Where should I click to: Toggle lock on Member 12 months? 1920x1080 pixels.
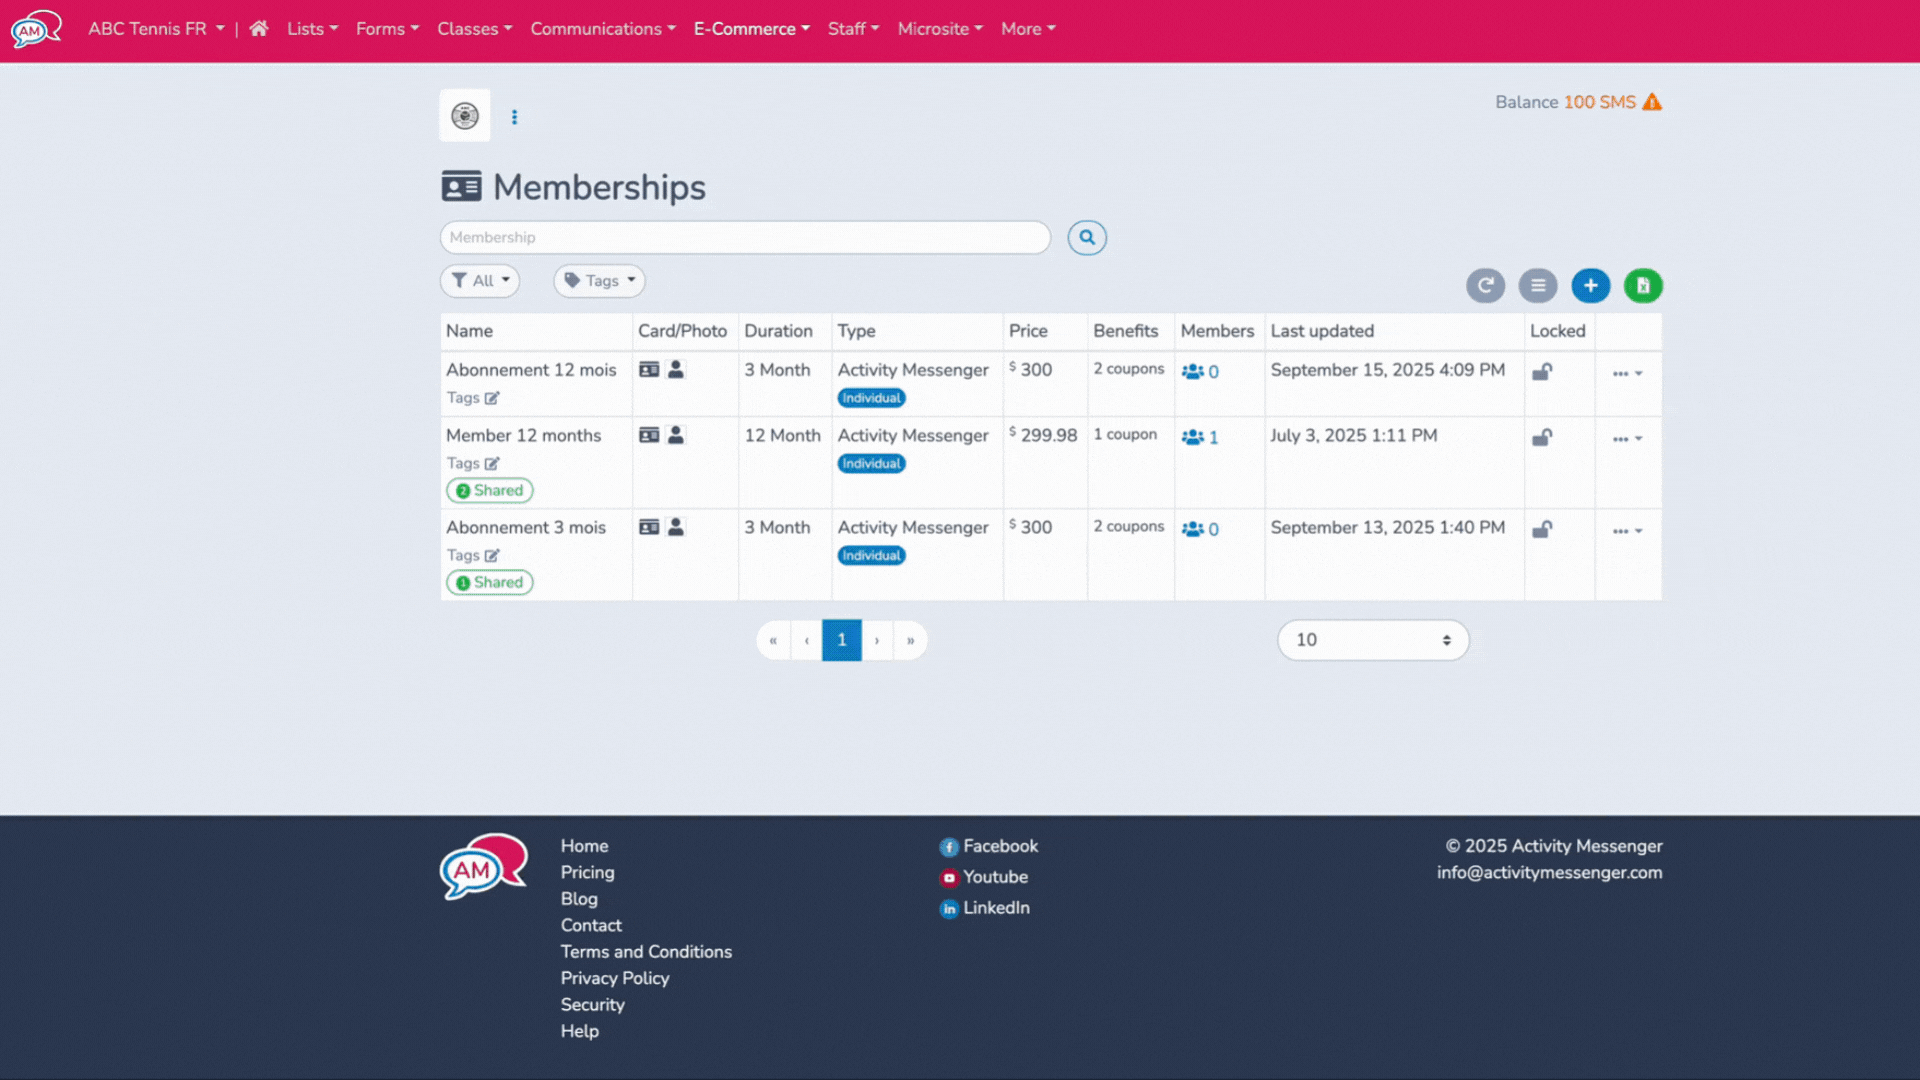[x=1542, y=437]
